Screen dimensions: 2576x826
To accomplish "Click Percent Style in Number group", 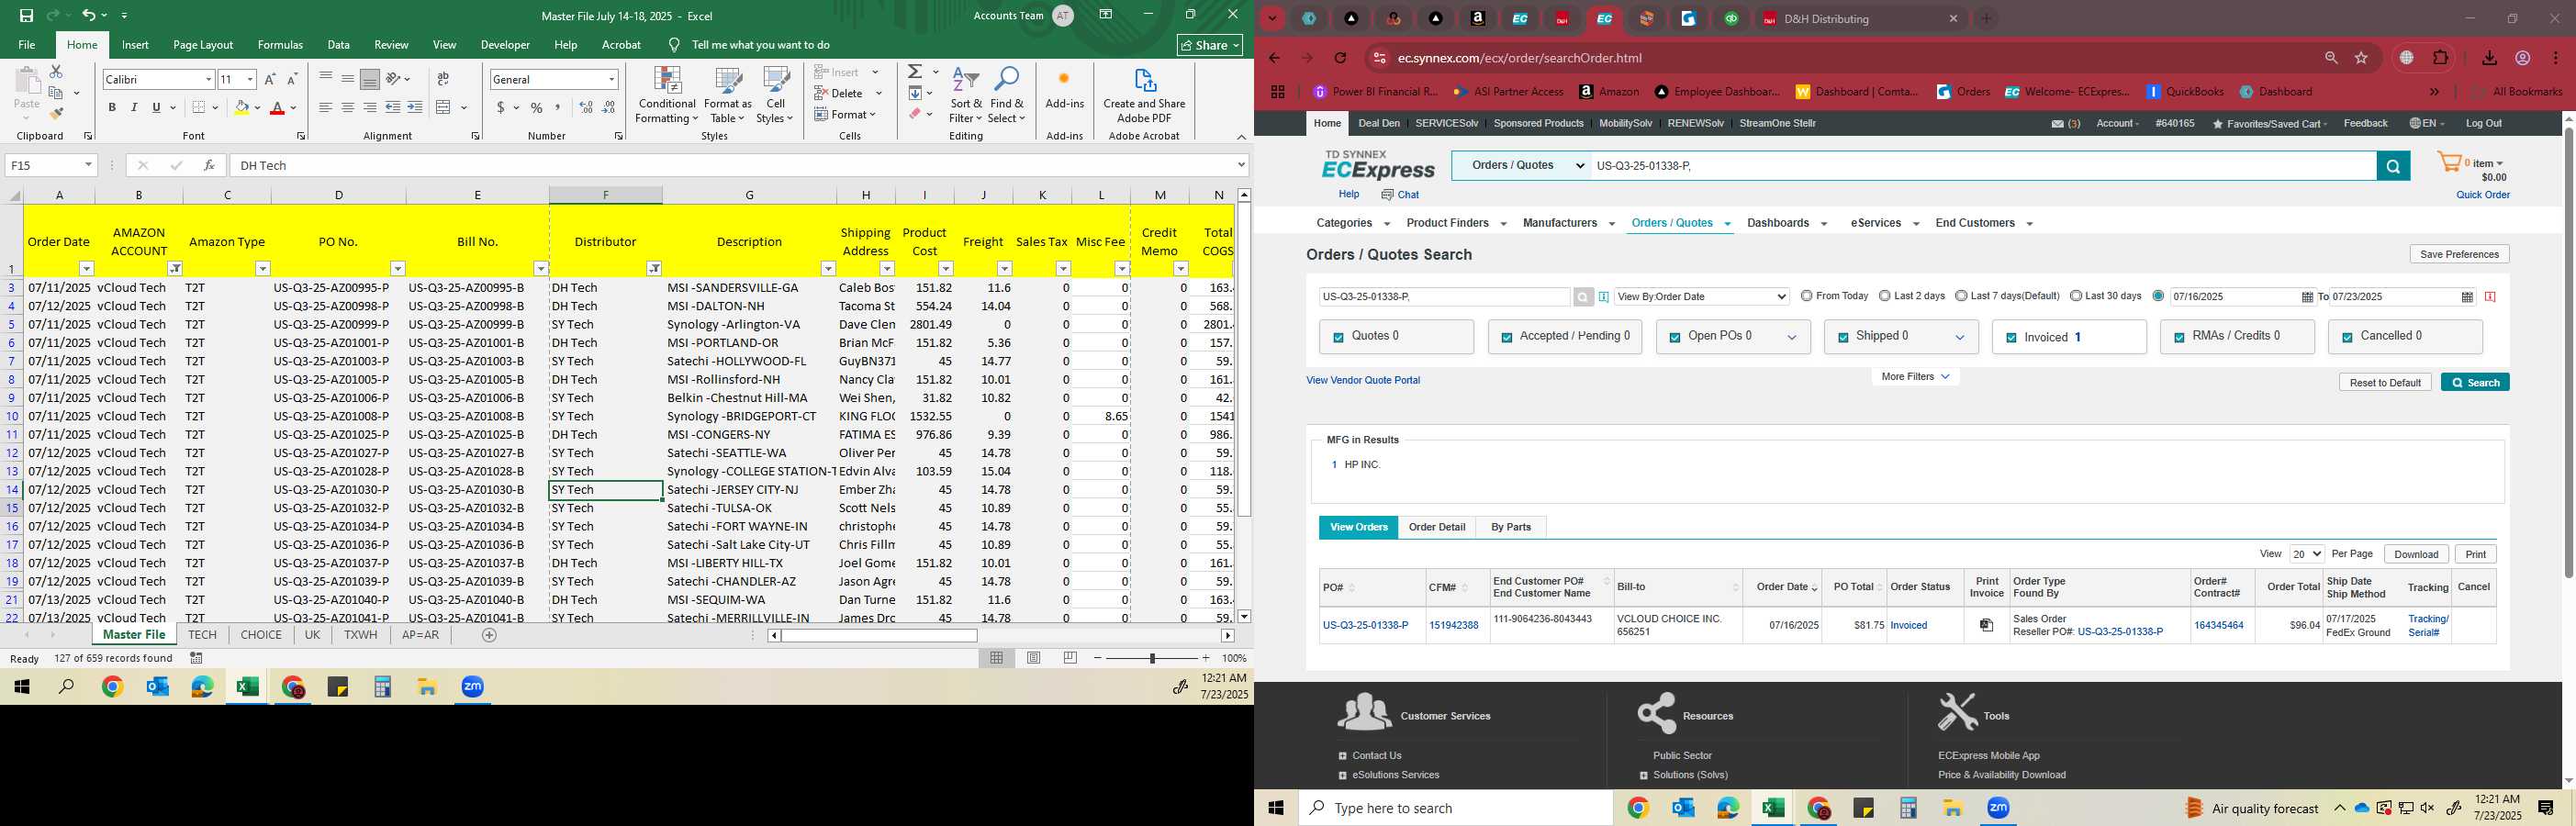I will 537,107.
